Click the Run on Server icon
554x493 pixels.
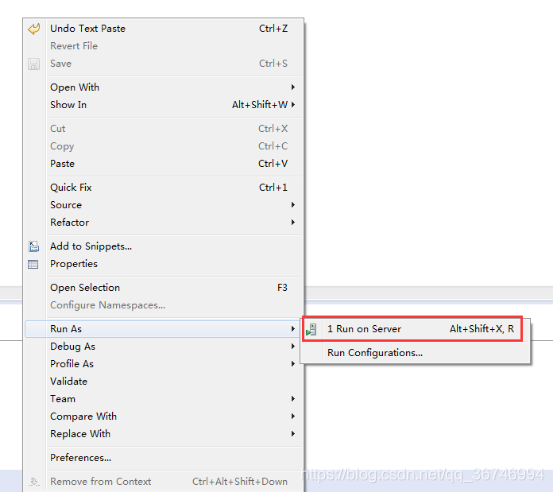tap(311, 329)
